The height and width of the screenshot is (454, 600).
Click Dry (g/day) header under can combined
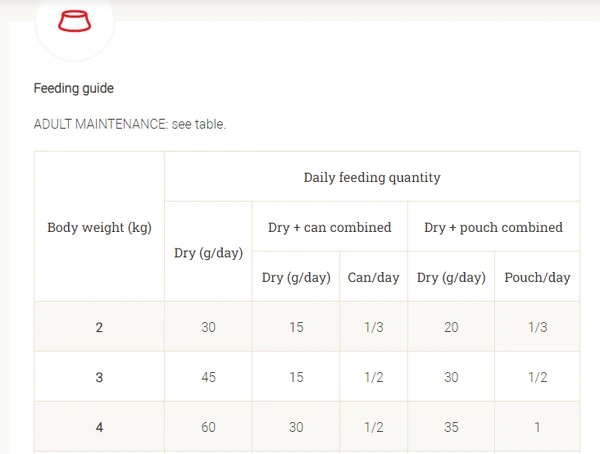coord(296,277)
